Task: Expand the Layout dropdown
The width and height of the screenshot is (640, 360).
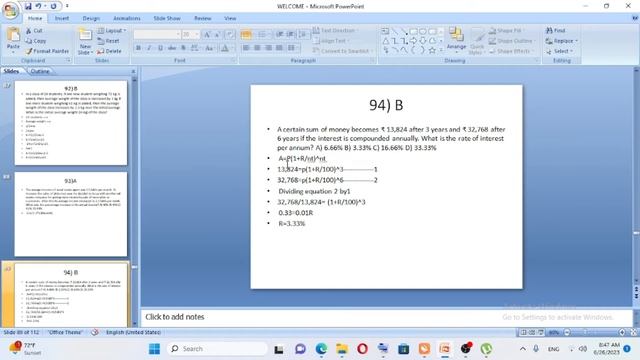Action: (x=112, y=31)
